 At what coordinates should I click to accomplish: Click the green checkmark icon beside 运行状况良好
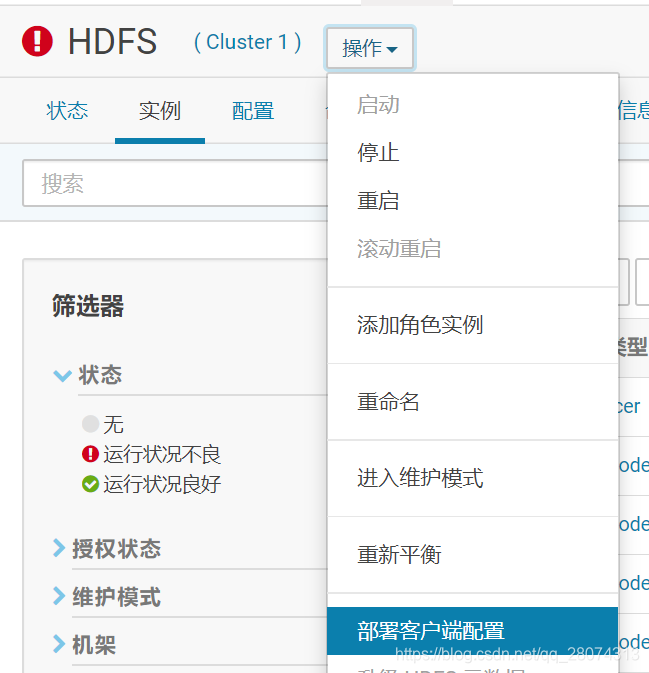pos(91,484)
